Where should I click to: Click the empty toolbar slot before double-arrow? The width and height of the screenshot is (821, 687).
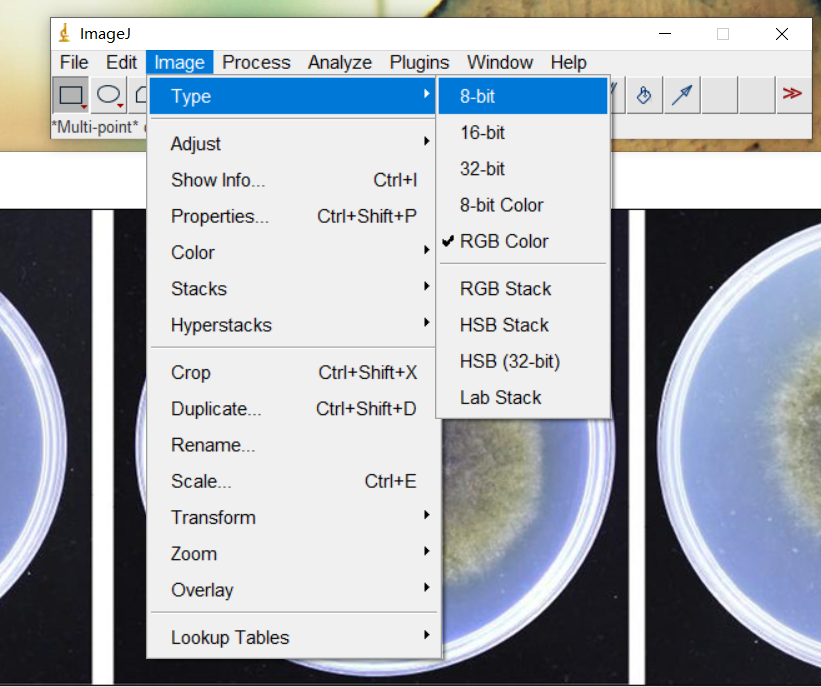coord(756,95)
